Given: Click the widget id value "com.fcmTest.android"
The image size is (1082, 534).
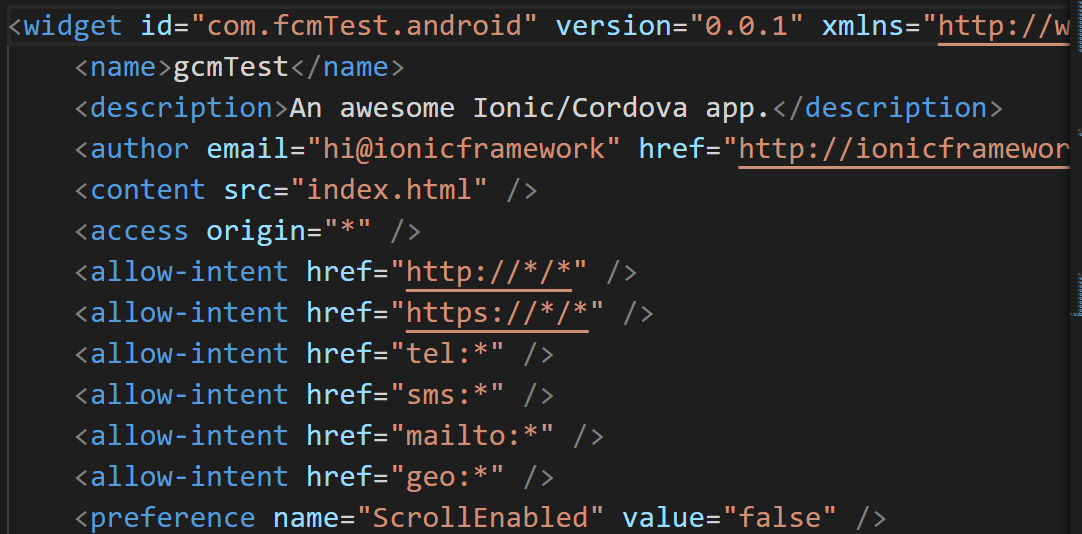Looking at the screenshot, I should (365, 26).
